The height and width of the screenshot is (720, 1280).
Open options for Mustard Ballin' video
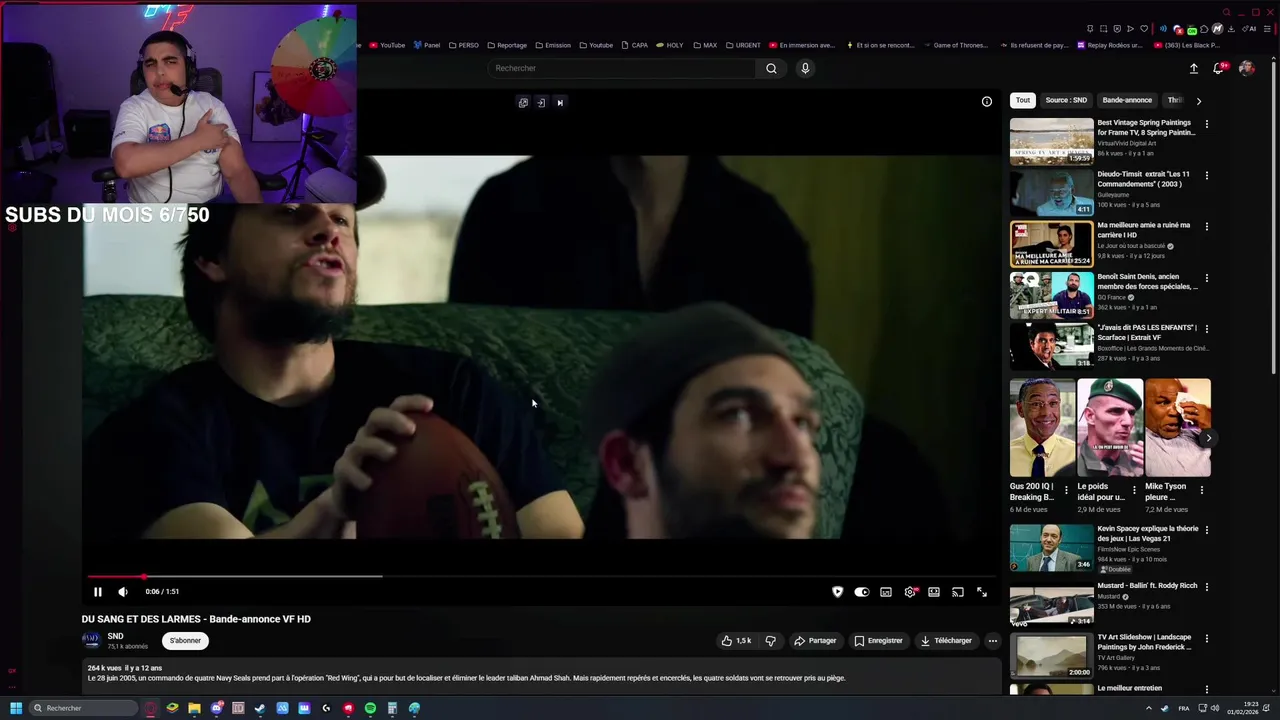[1207, 587]
